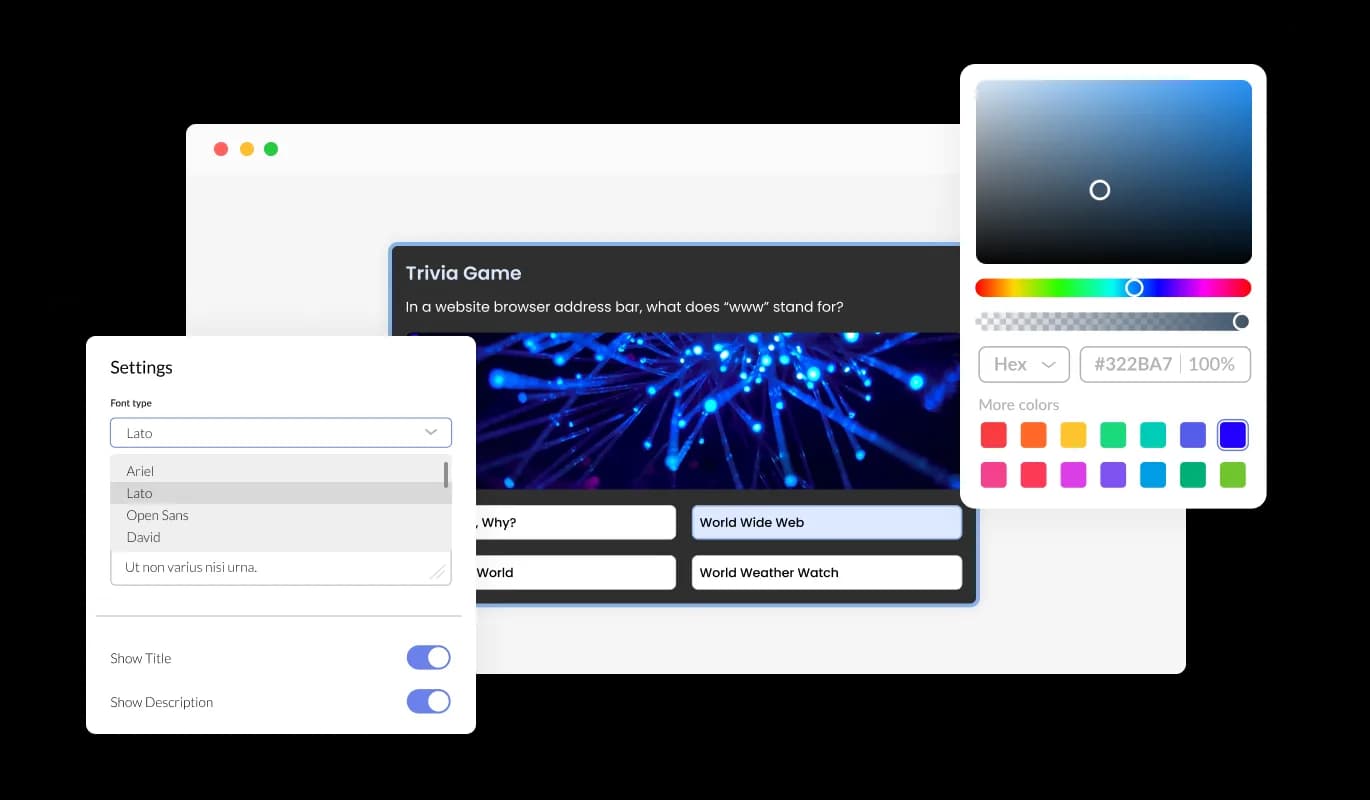Enable the Show Title toggle

click(429, 657)
